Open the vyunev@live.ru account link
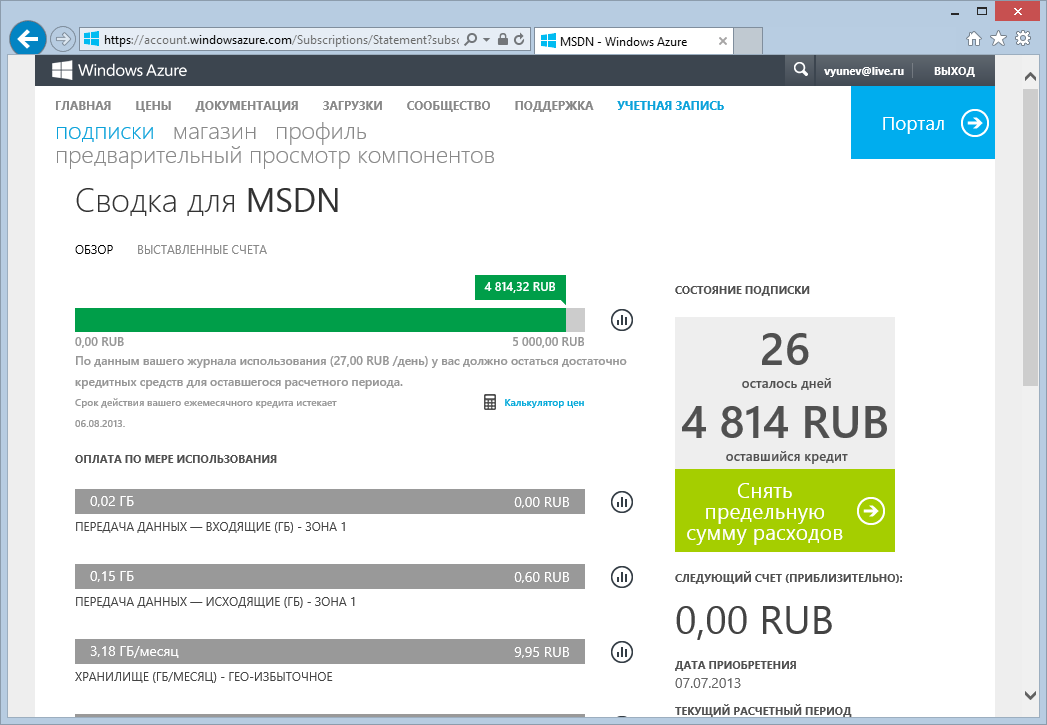The width and height of the screenshot is (1047, 725). (863, 71)
